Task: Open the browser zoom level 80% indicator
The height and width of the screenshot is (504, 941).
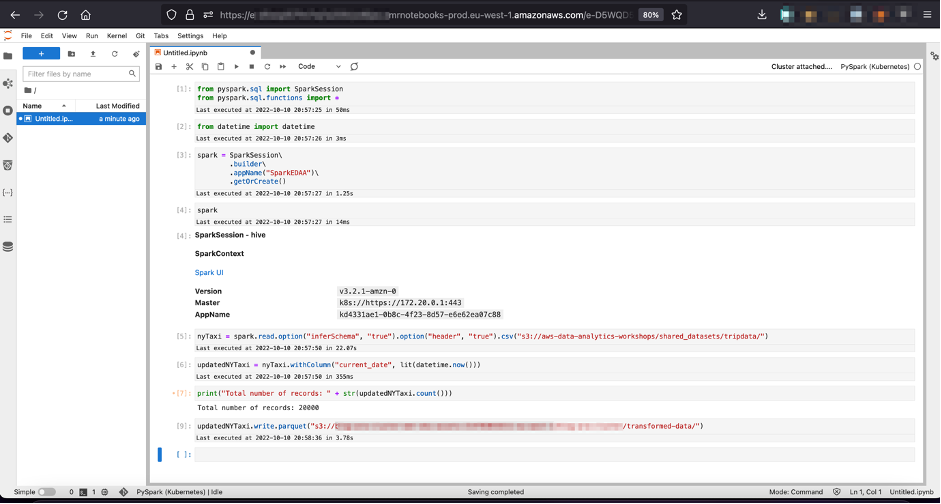Action: tap(651, 15)
